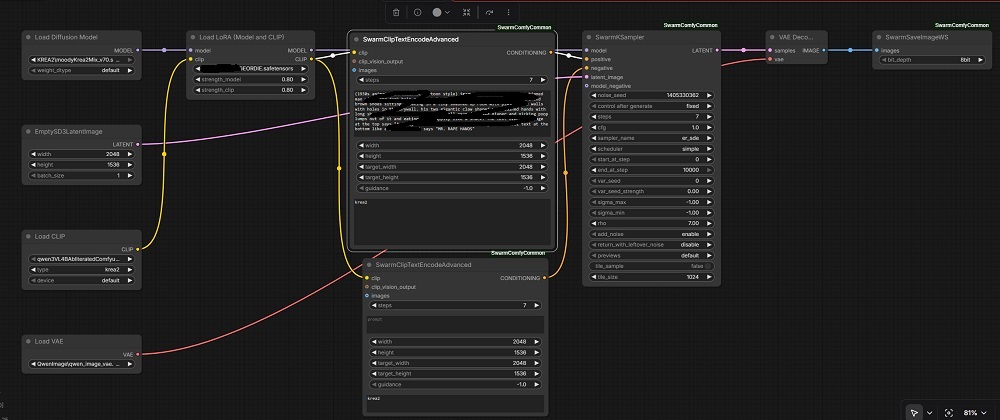Open the qwen3VL clip name selector

(82, 259)
